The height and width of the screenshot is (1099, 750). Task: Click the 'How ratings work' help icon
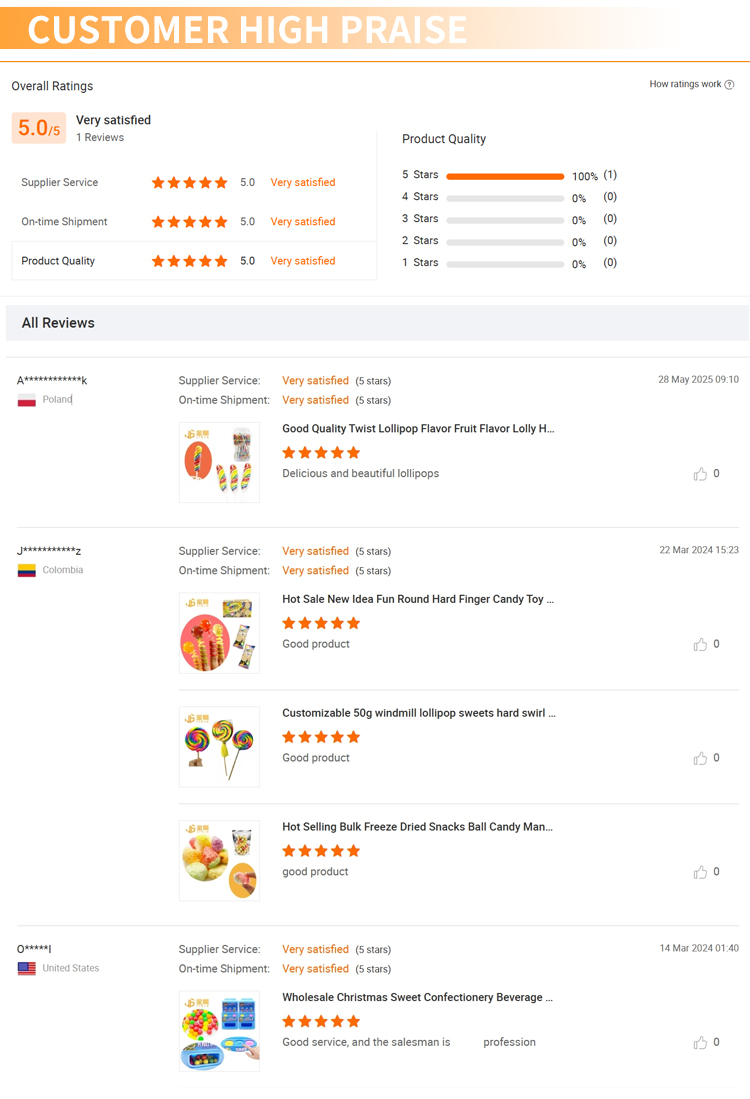tap(729, 85)
